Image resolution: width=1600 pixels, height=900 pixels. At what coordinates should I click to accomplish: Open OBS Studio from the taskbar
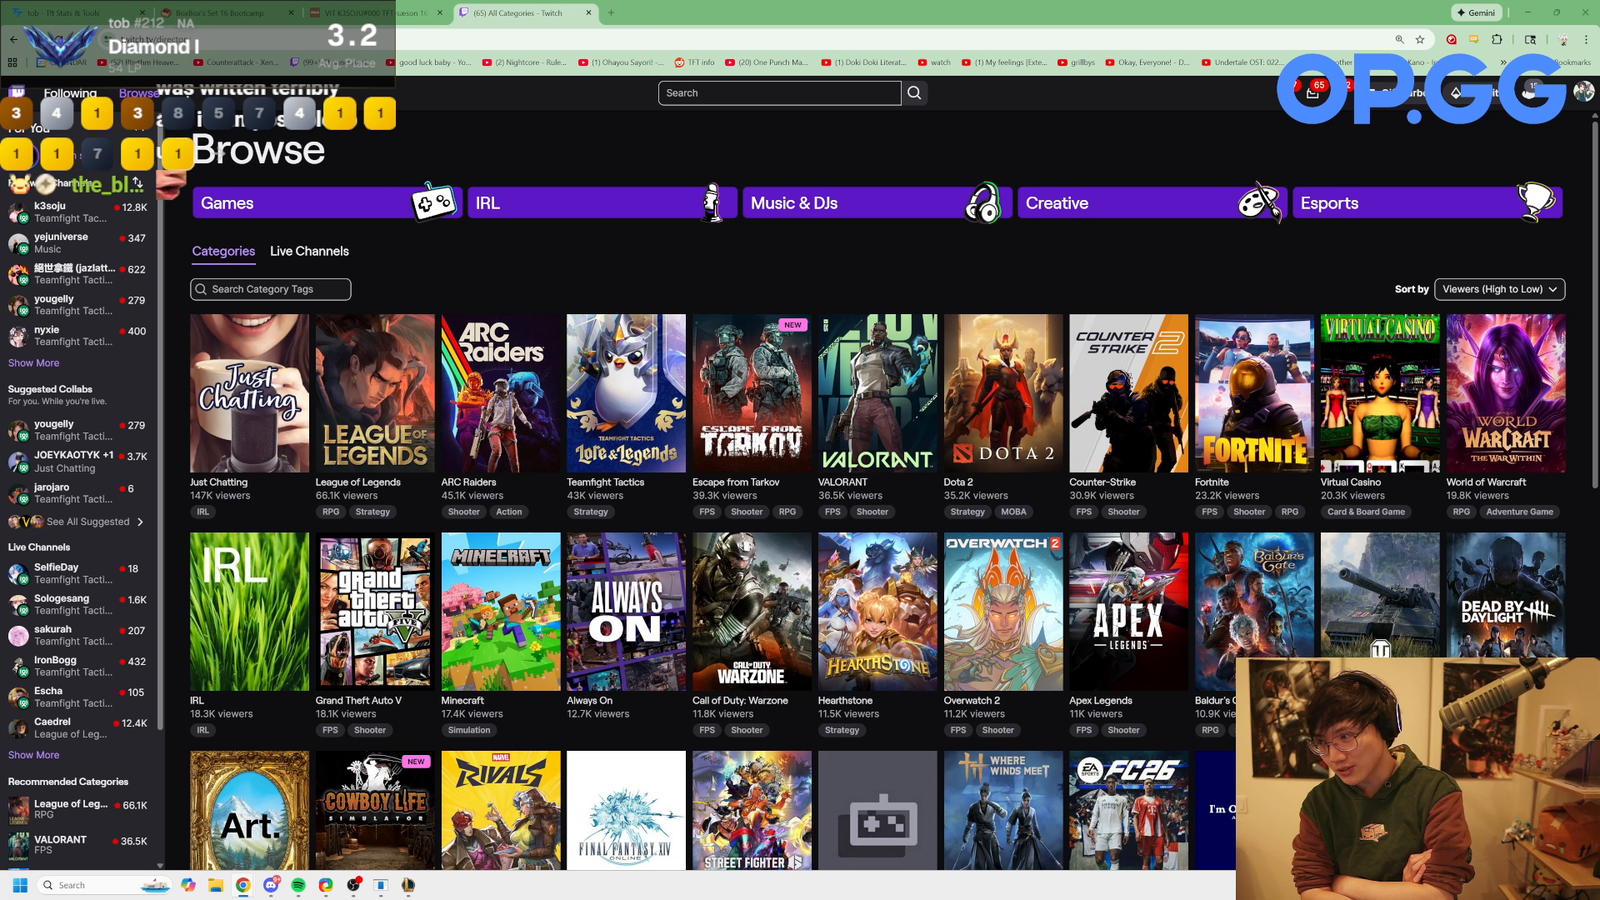(353, 885)
